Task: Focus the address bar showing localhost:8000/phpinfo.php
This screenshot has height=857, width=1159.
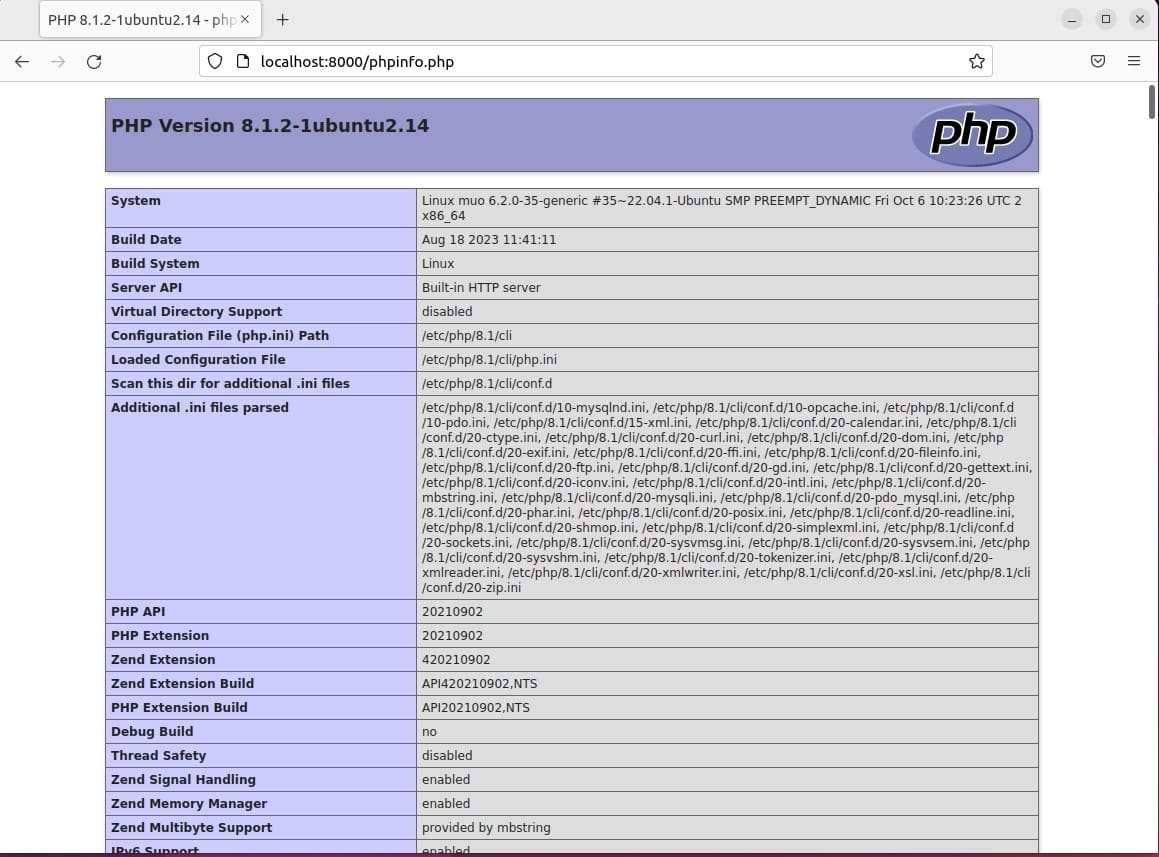Action: (595, 61)
